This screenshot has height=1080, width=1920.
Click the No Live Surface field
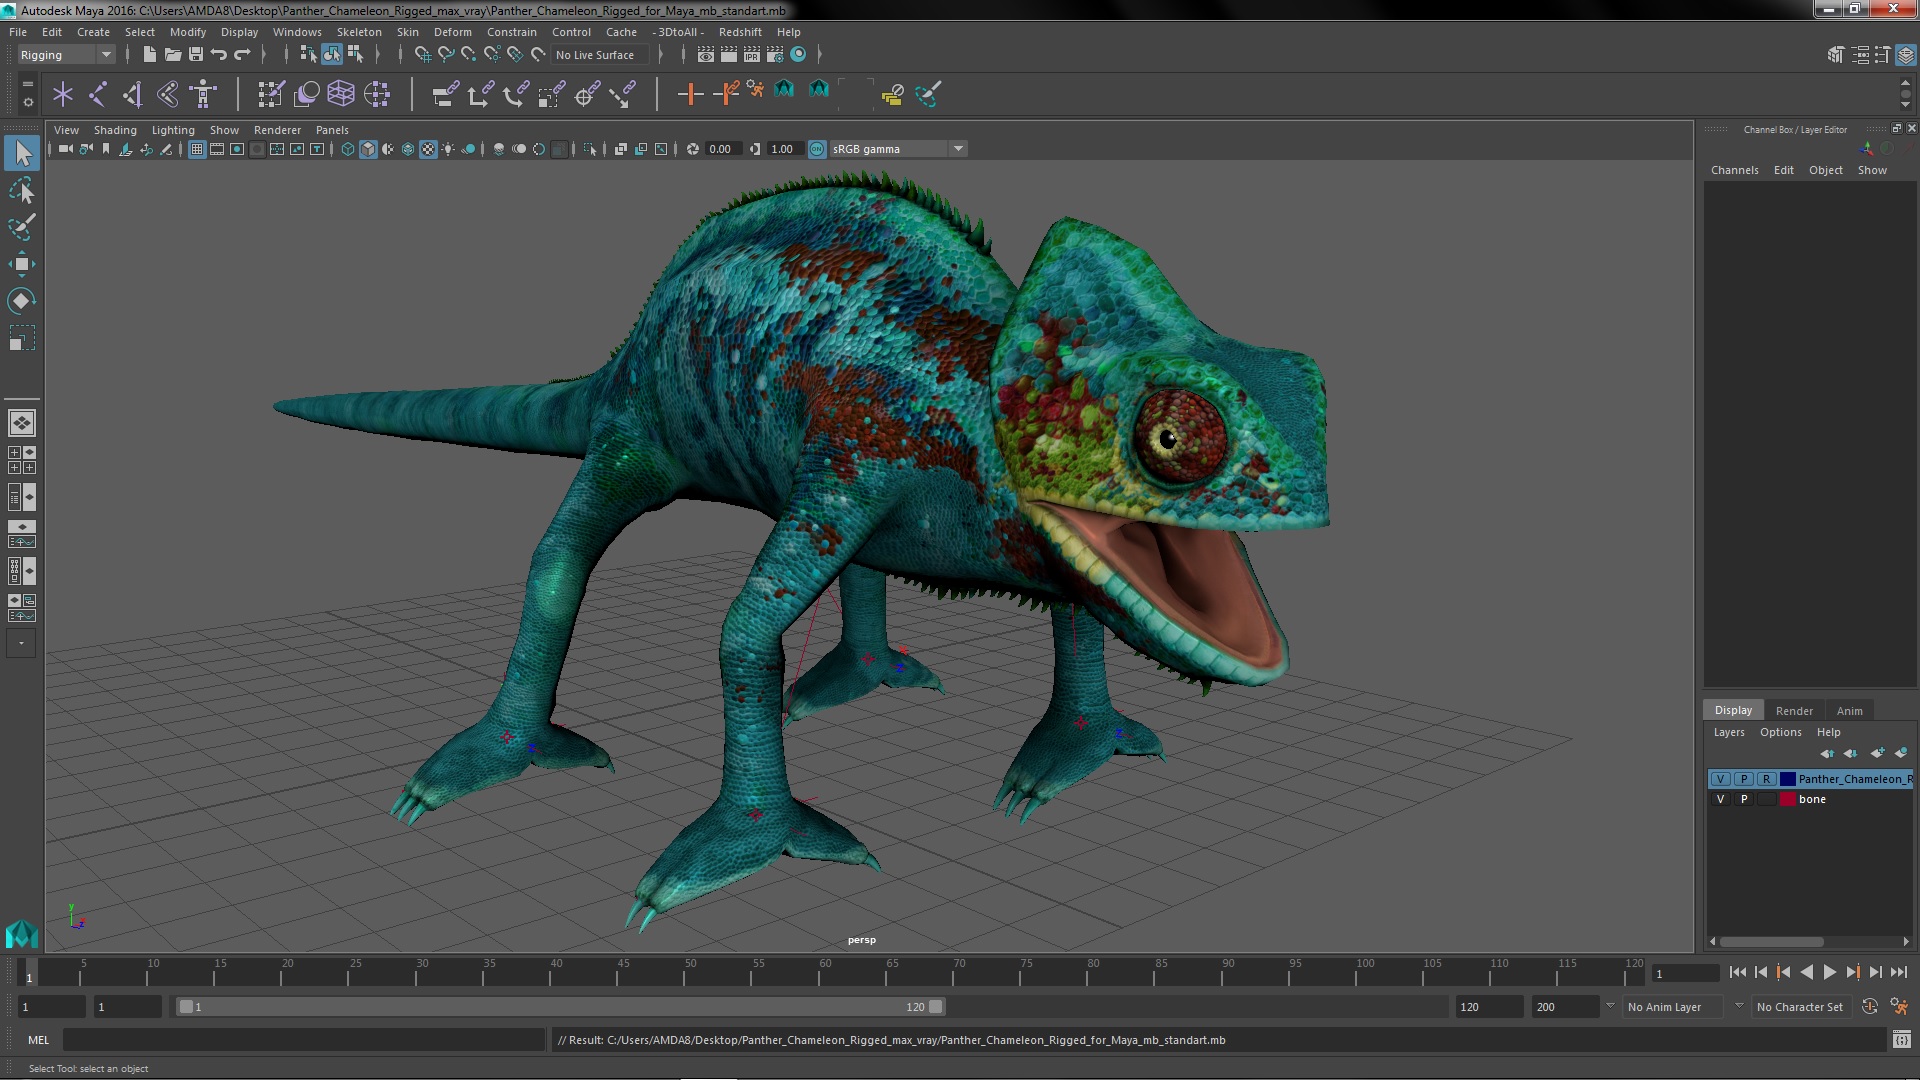pos(598,55)
